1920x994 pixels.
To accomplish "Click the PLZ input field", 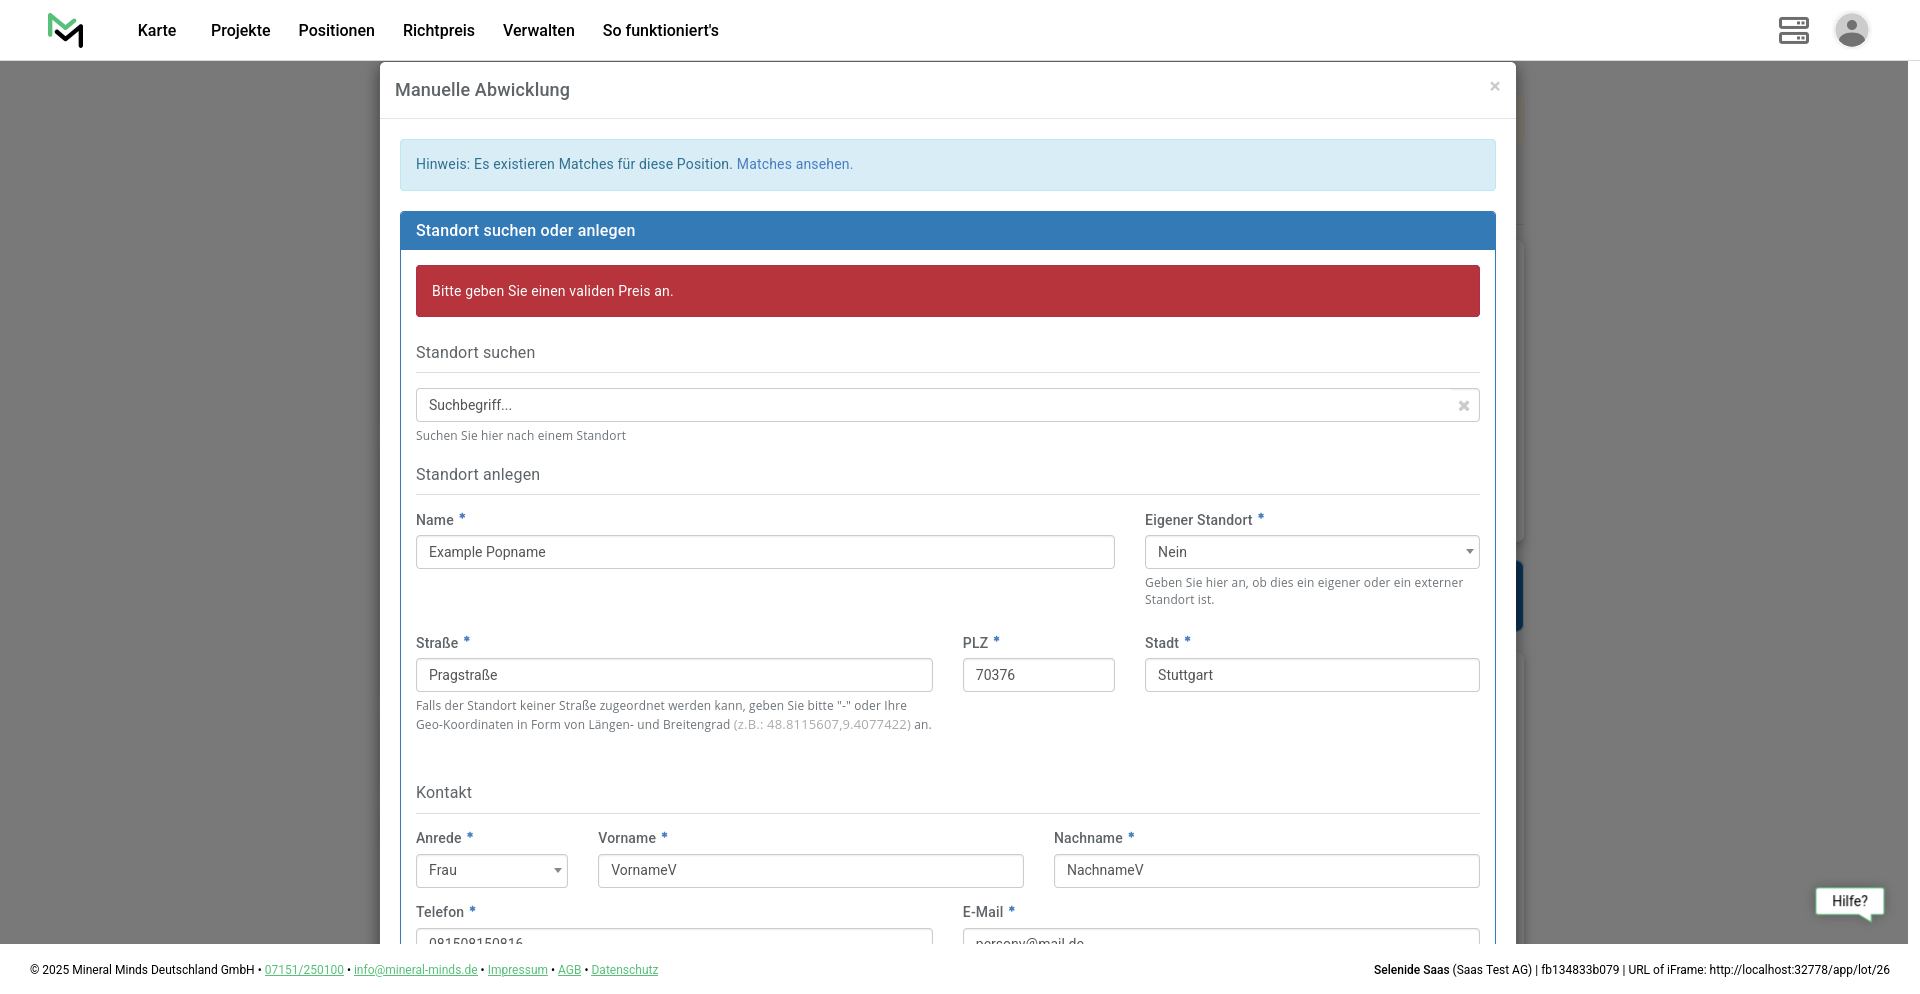I will [x=1037, y=675].
